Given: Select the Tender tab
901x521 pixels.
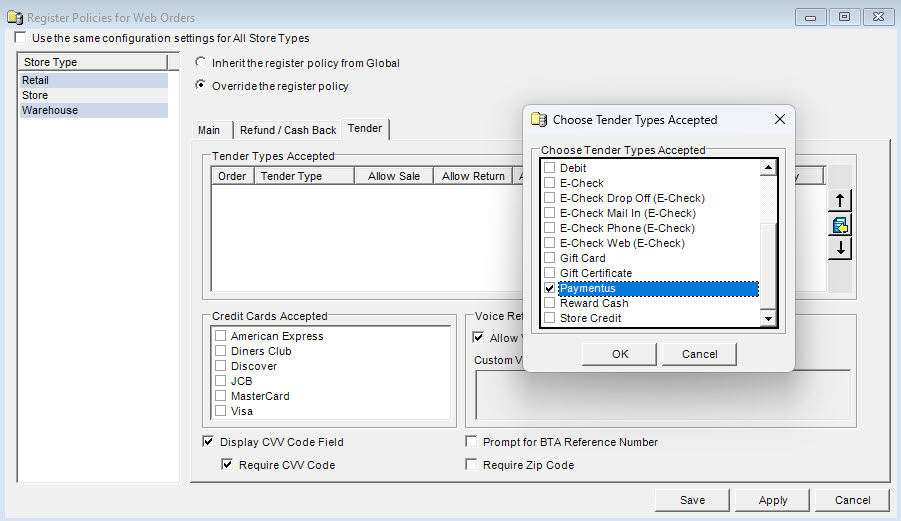Looking at the screenshot, I should click(x=365, y=129).
